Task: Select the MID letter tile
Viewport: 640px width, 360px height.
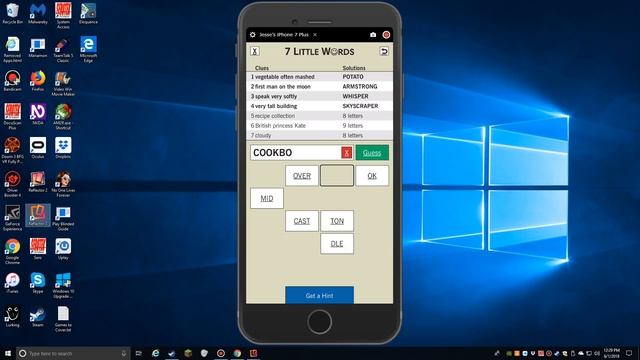Action: (x=267, y=198)
